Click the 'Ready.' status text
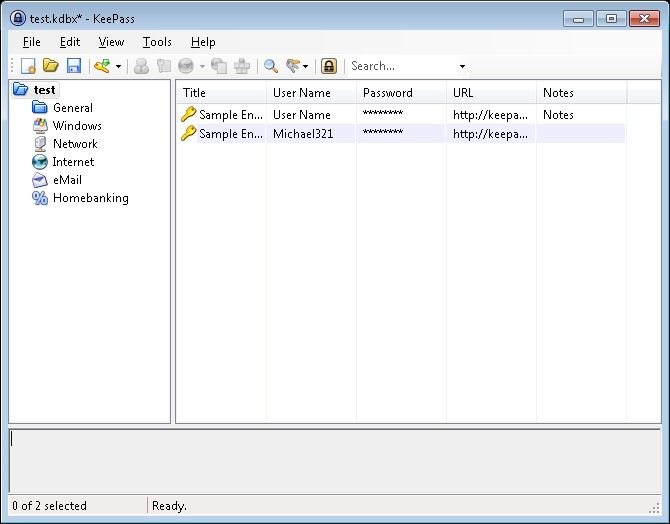 (169, 506)
